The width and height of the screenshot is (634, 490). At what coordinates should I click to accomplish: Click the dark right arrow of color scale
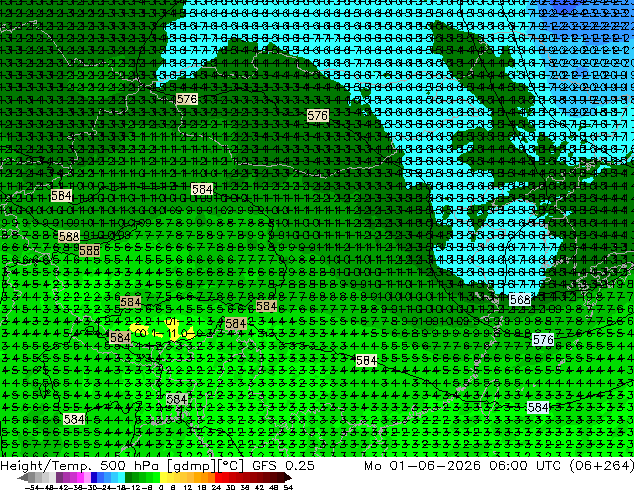click(x=288, y=477)
